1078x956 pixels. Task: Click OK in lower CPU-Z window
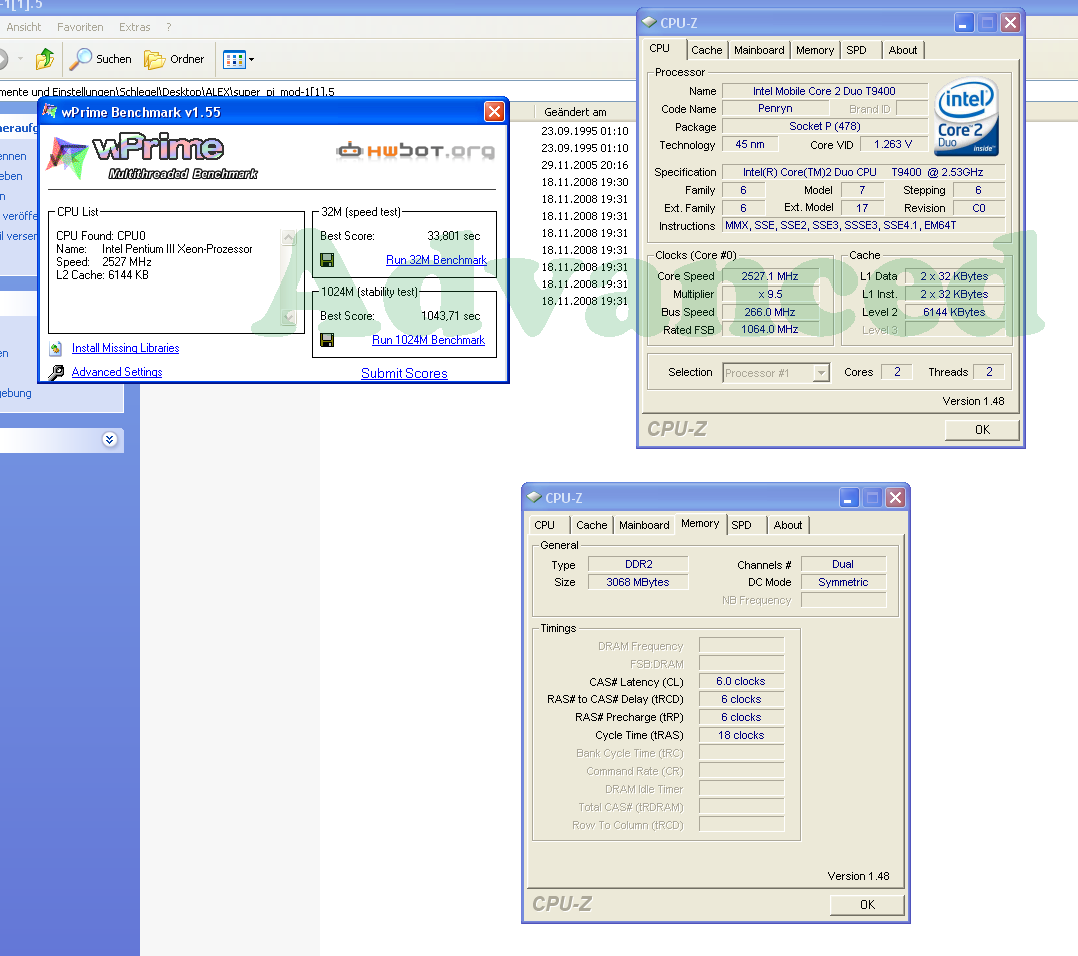pyautogui.click(x=867, y=904)
